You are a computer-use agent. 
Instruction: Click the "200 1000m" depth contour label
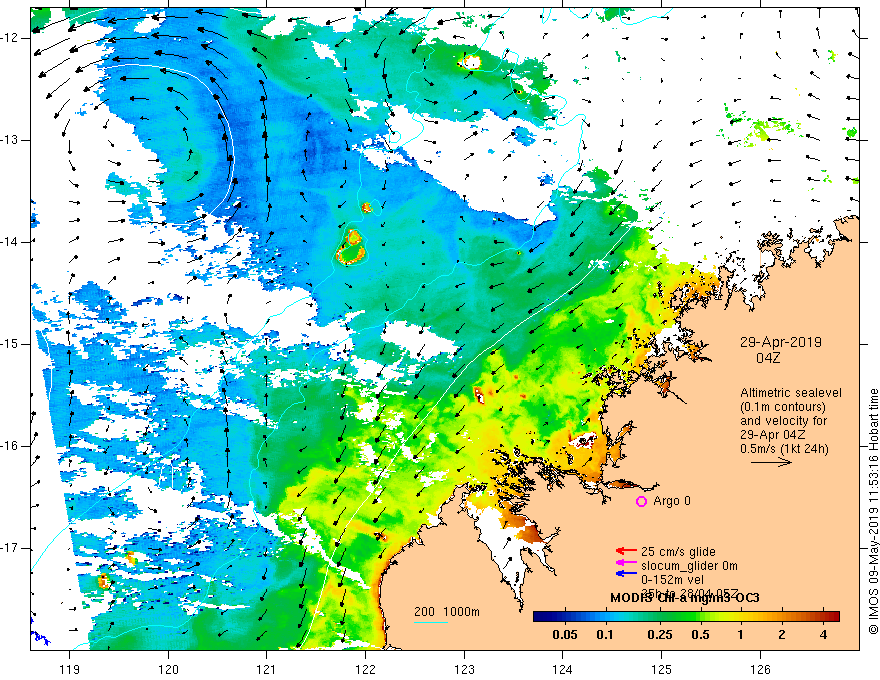click(x=447, y=612)
